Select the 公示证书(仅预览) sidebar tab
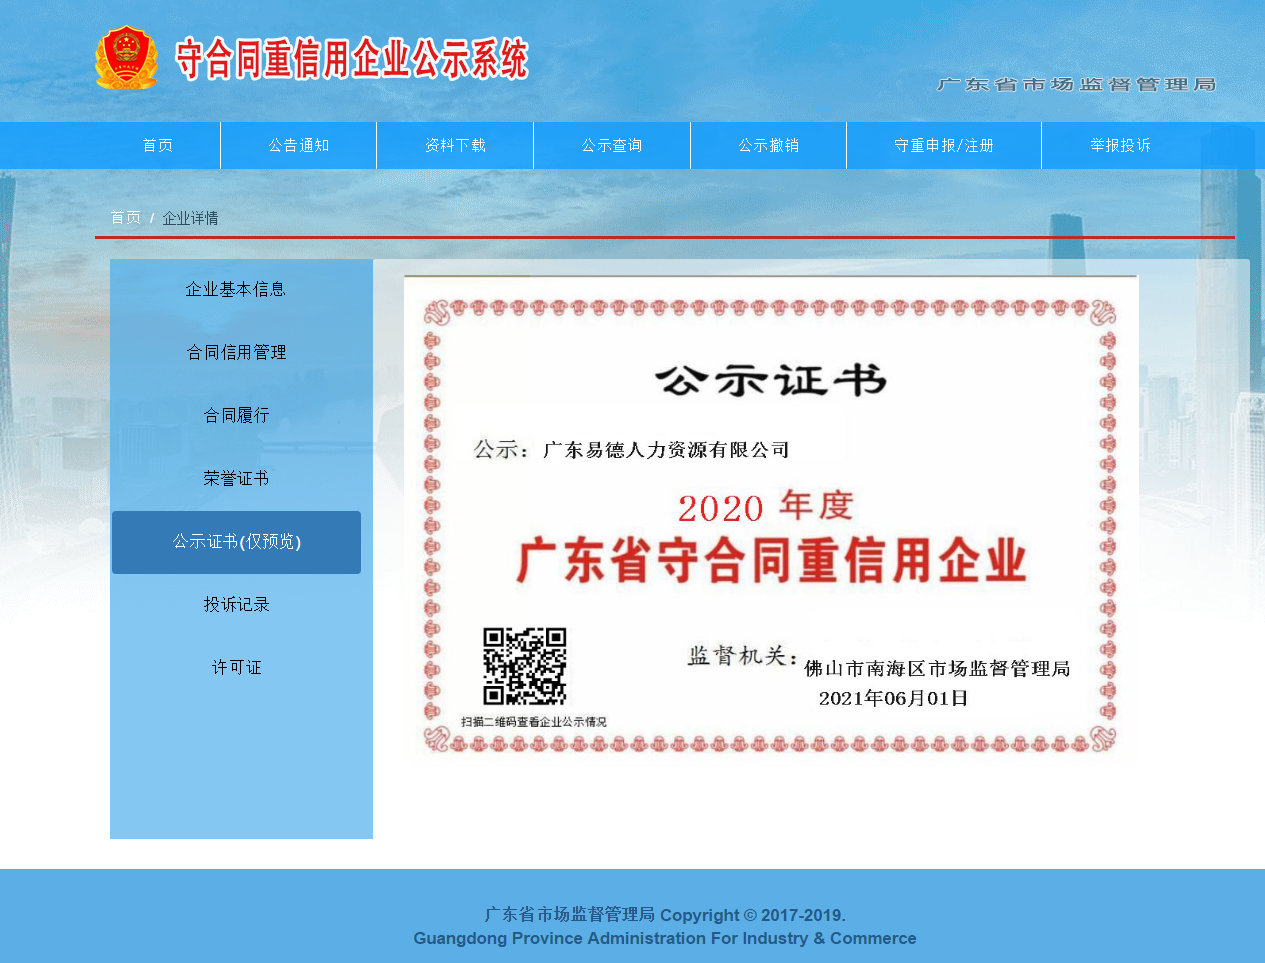Viewport: 1265px width, 963px height. pos(236,542)
